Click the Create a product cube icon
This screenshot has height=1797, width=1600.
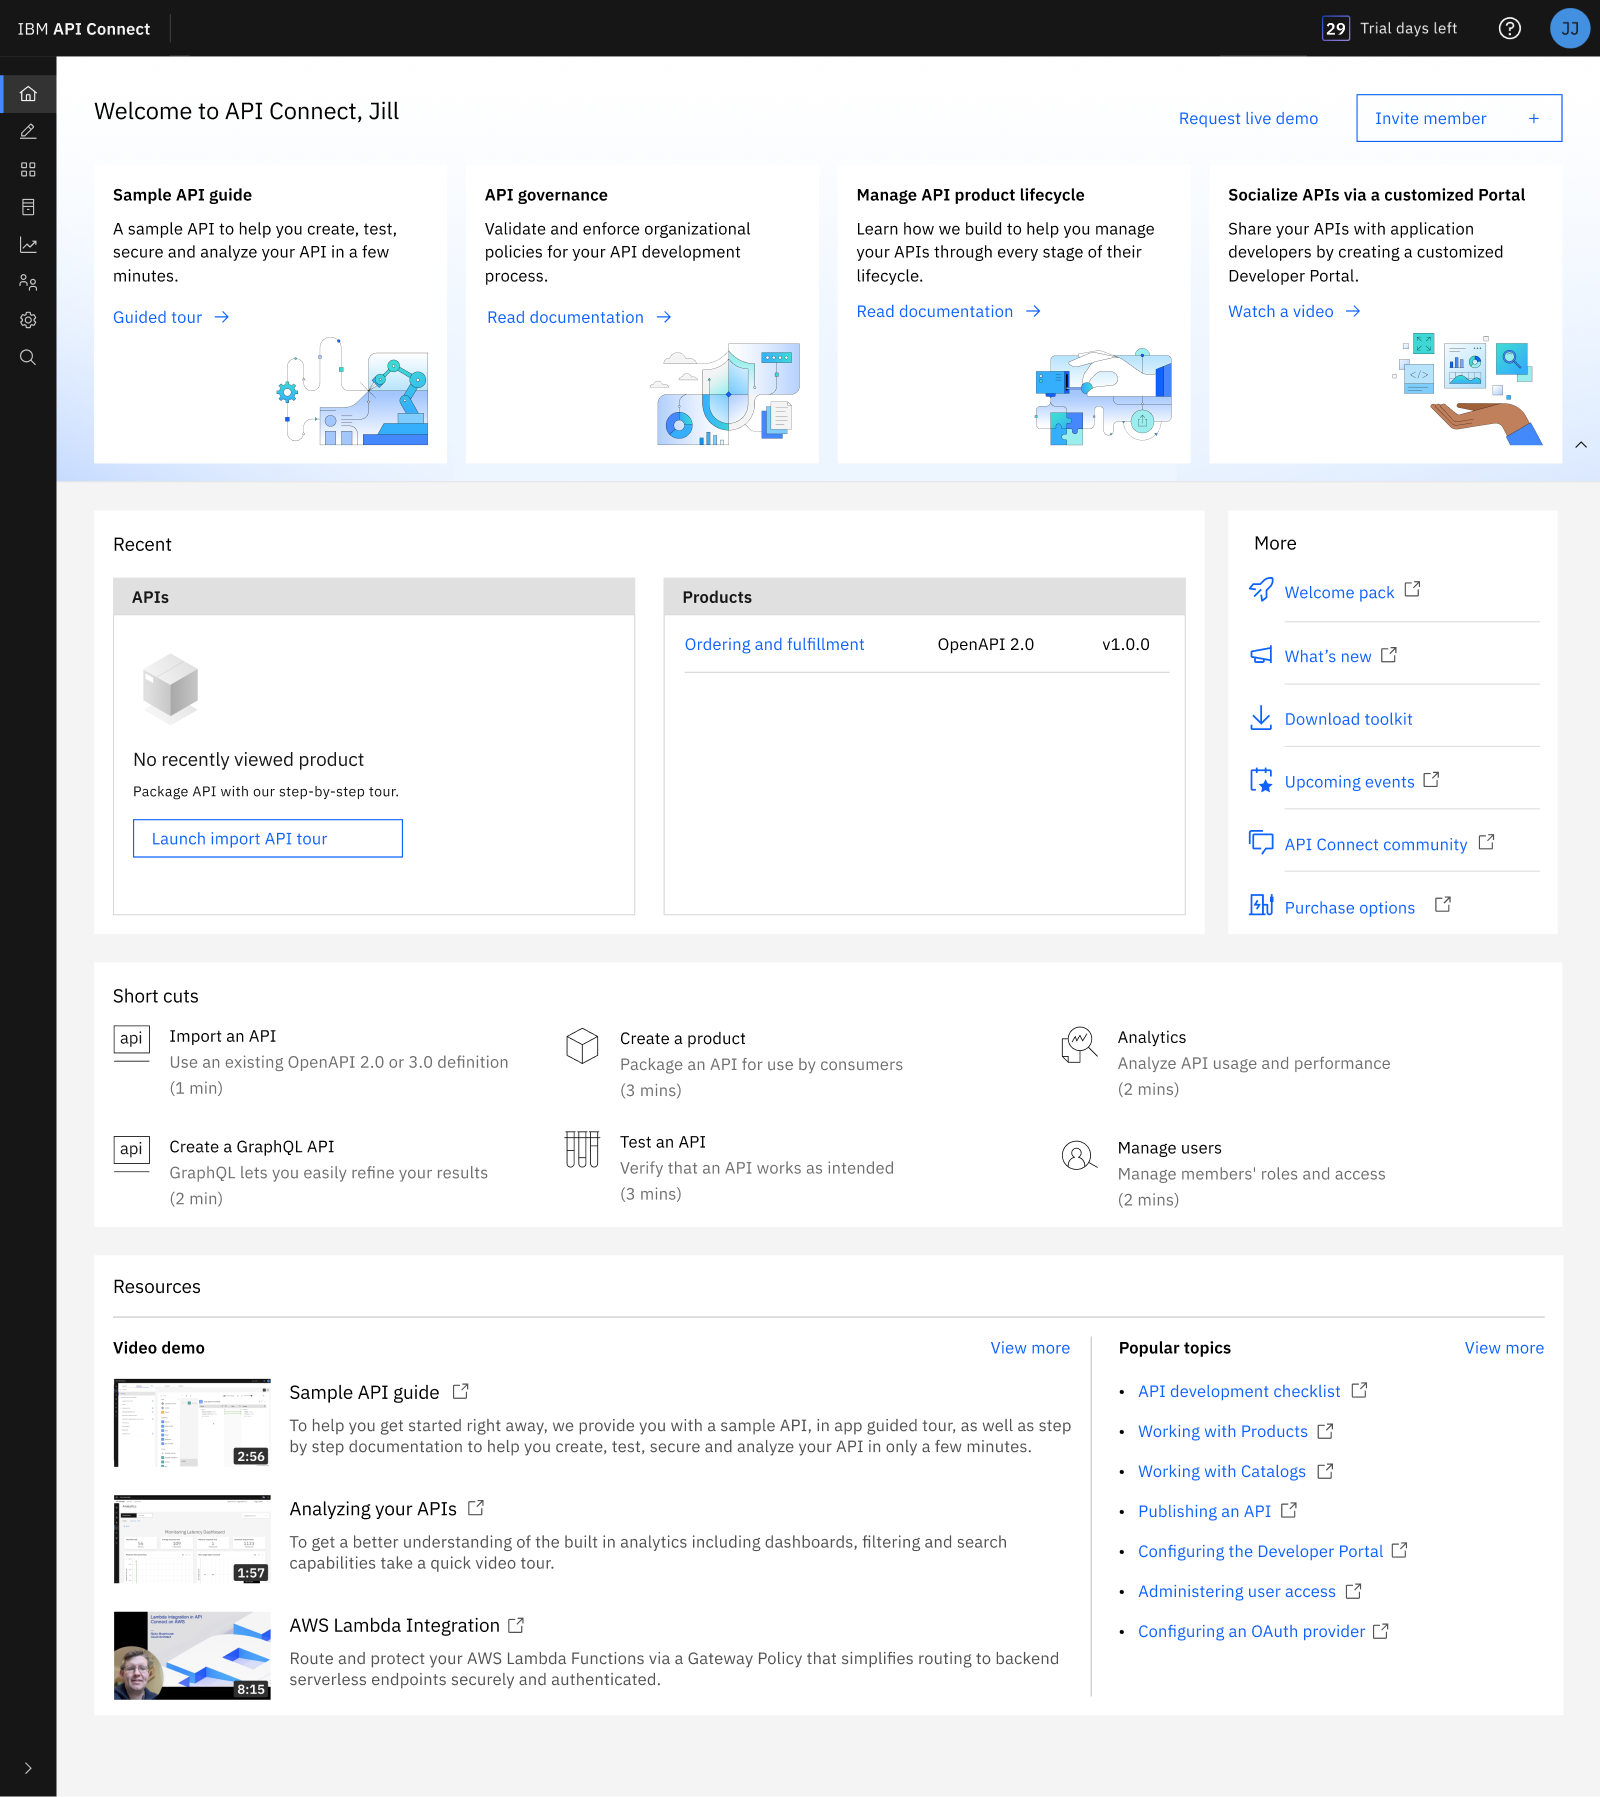(582, 1046)
